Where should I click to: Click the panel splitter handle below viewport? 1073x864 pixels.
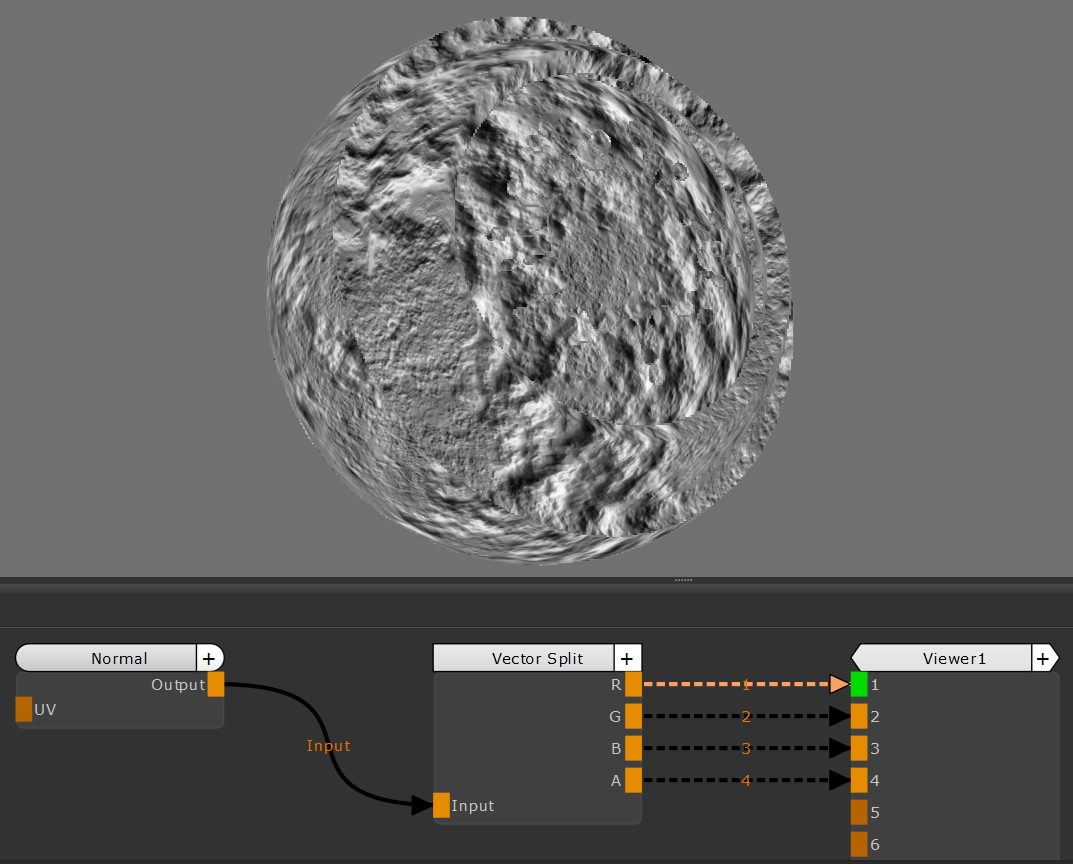683,579
